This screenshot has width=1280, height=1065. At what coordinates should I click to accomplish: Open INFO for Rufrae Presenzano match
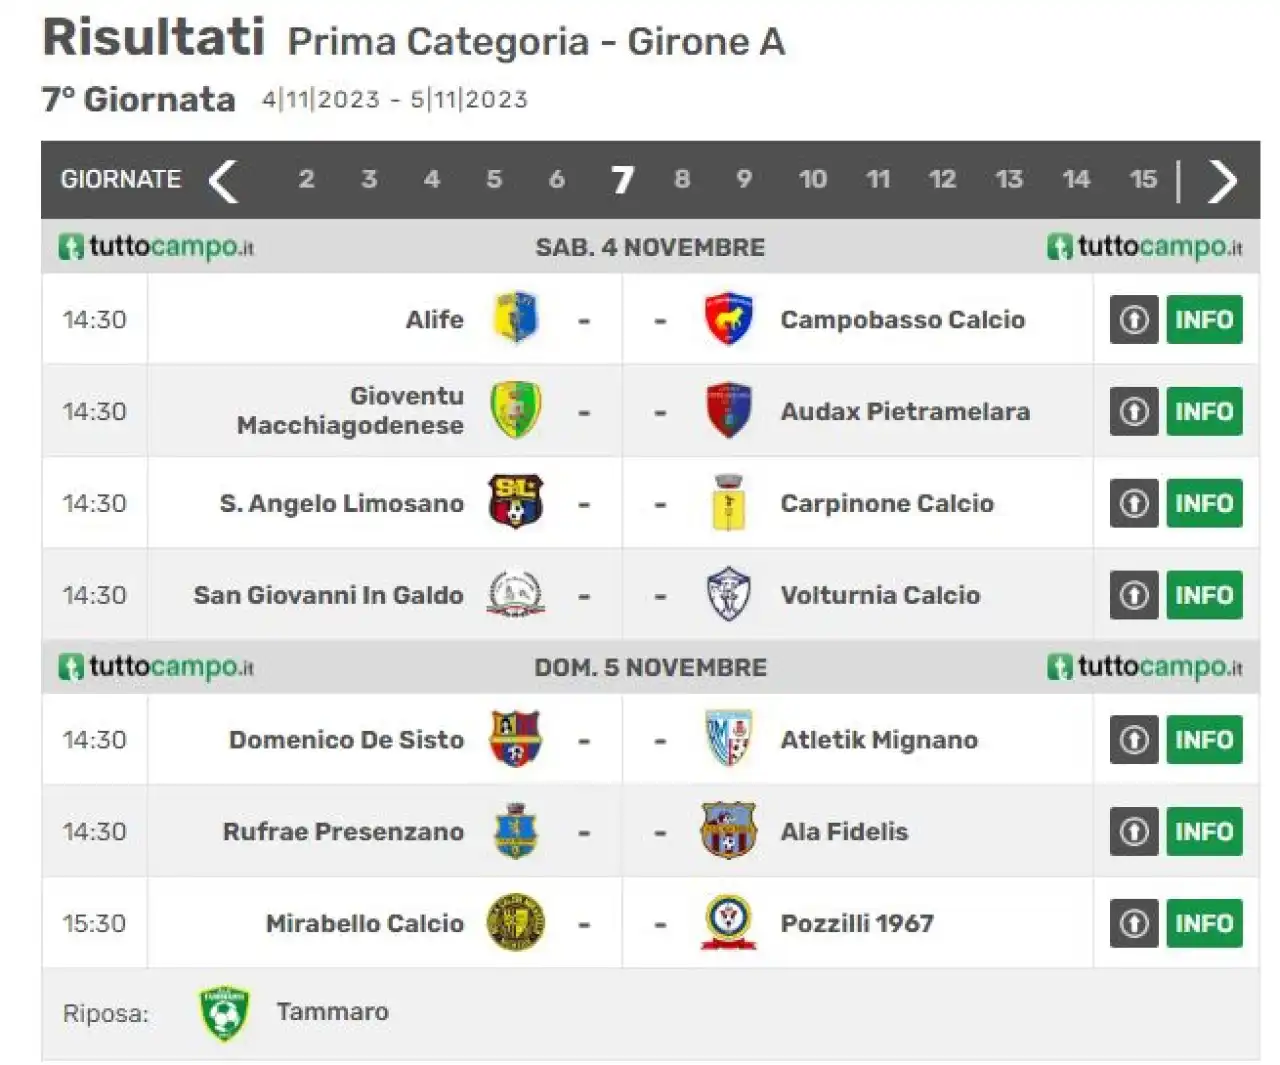coord(1204,831)
